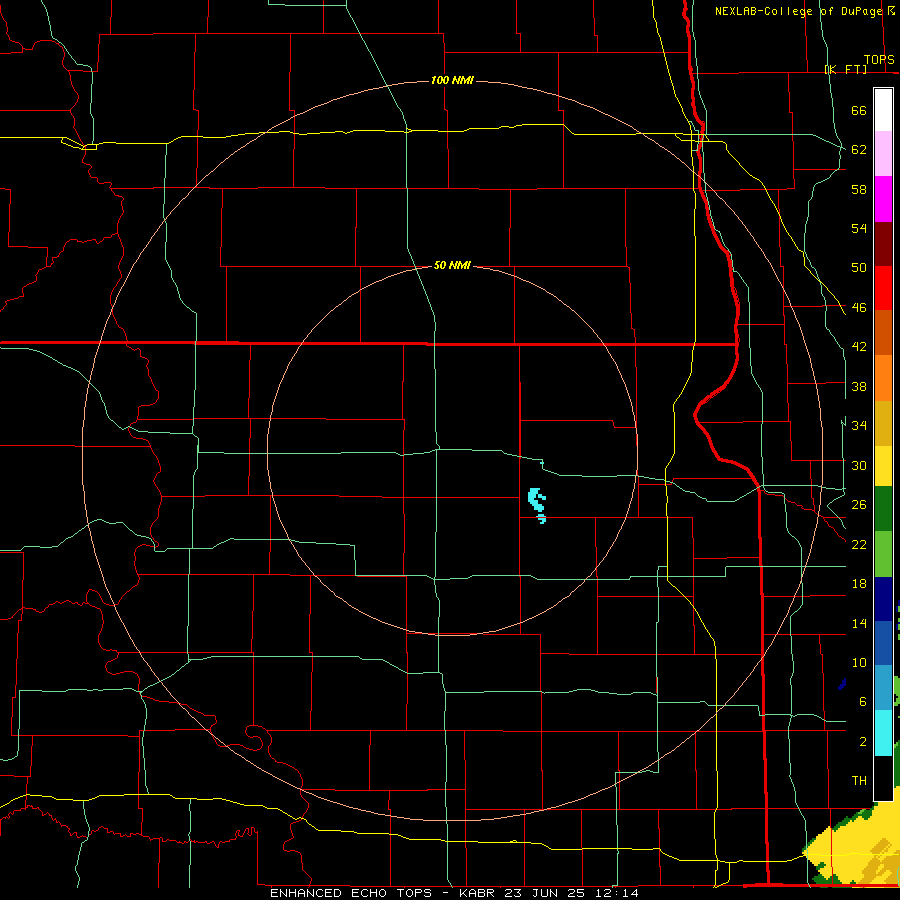Click the 34 value on the legend scale
The image size is (900, 900).
click(x=859, y=425)
